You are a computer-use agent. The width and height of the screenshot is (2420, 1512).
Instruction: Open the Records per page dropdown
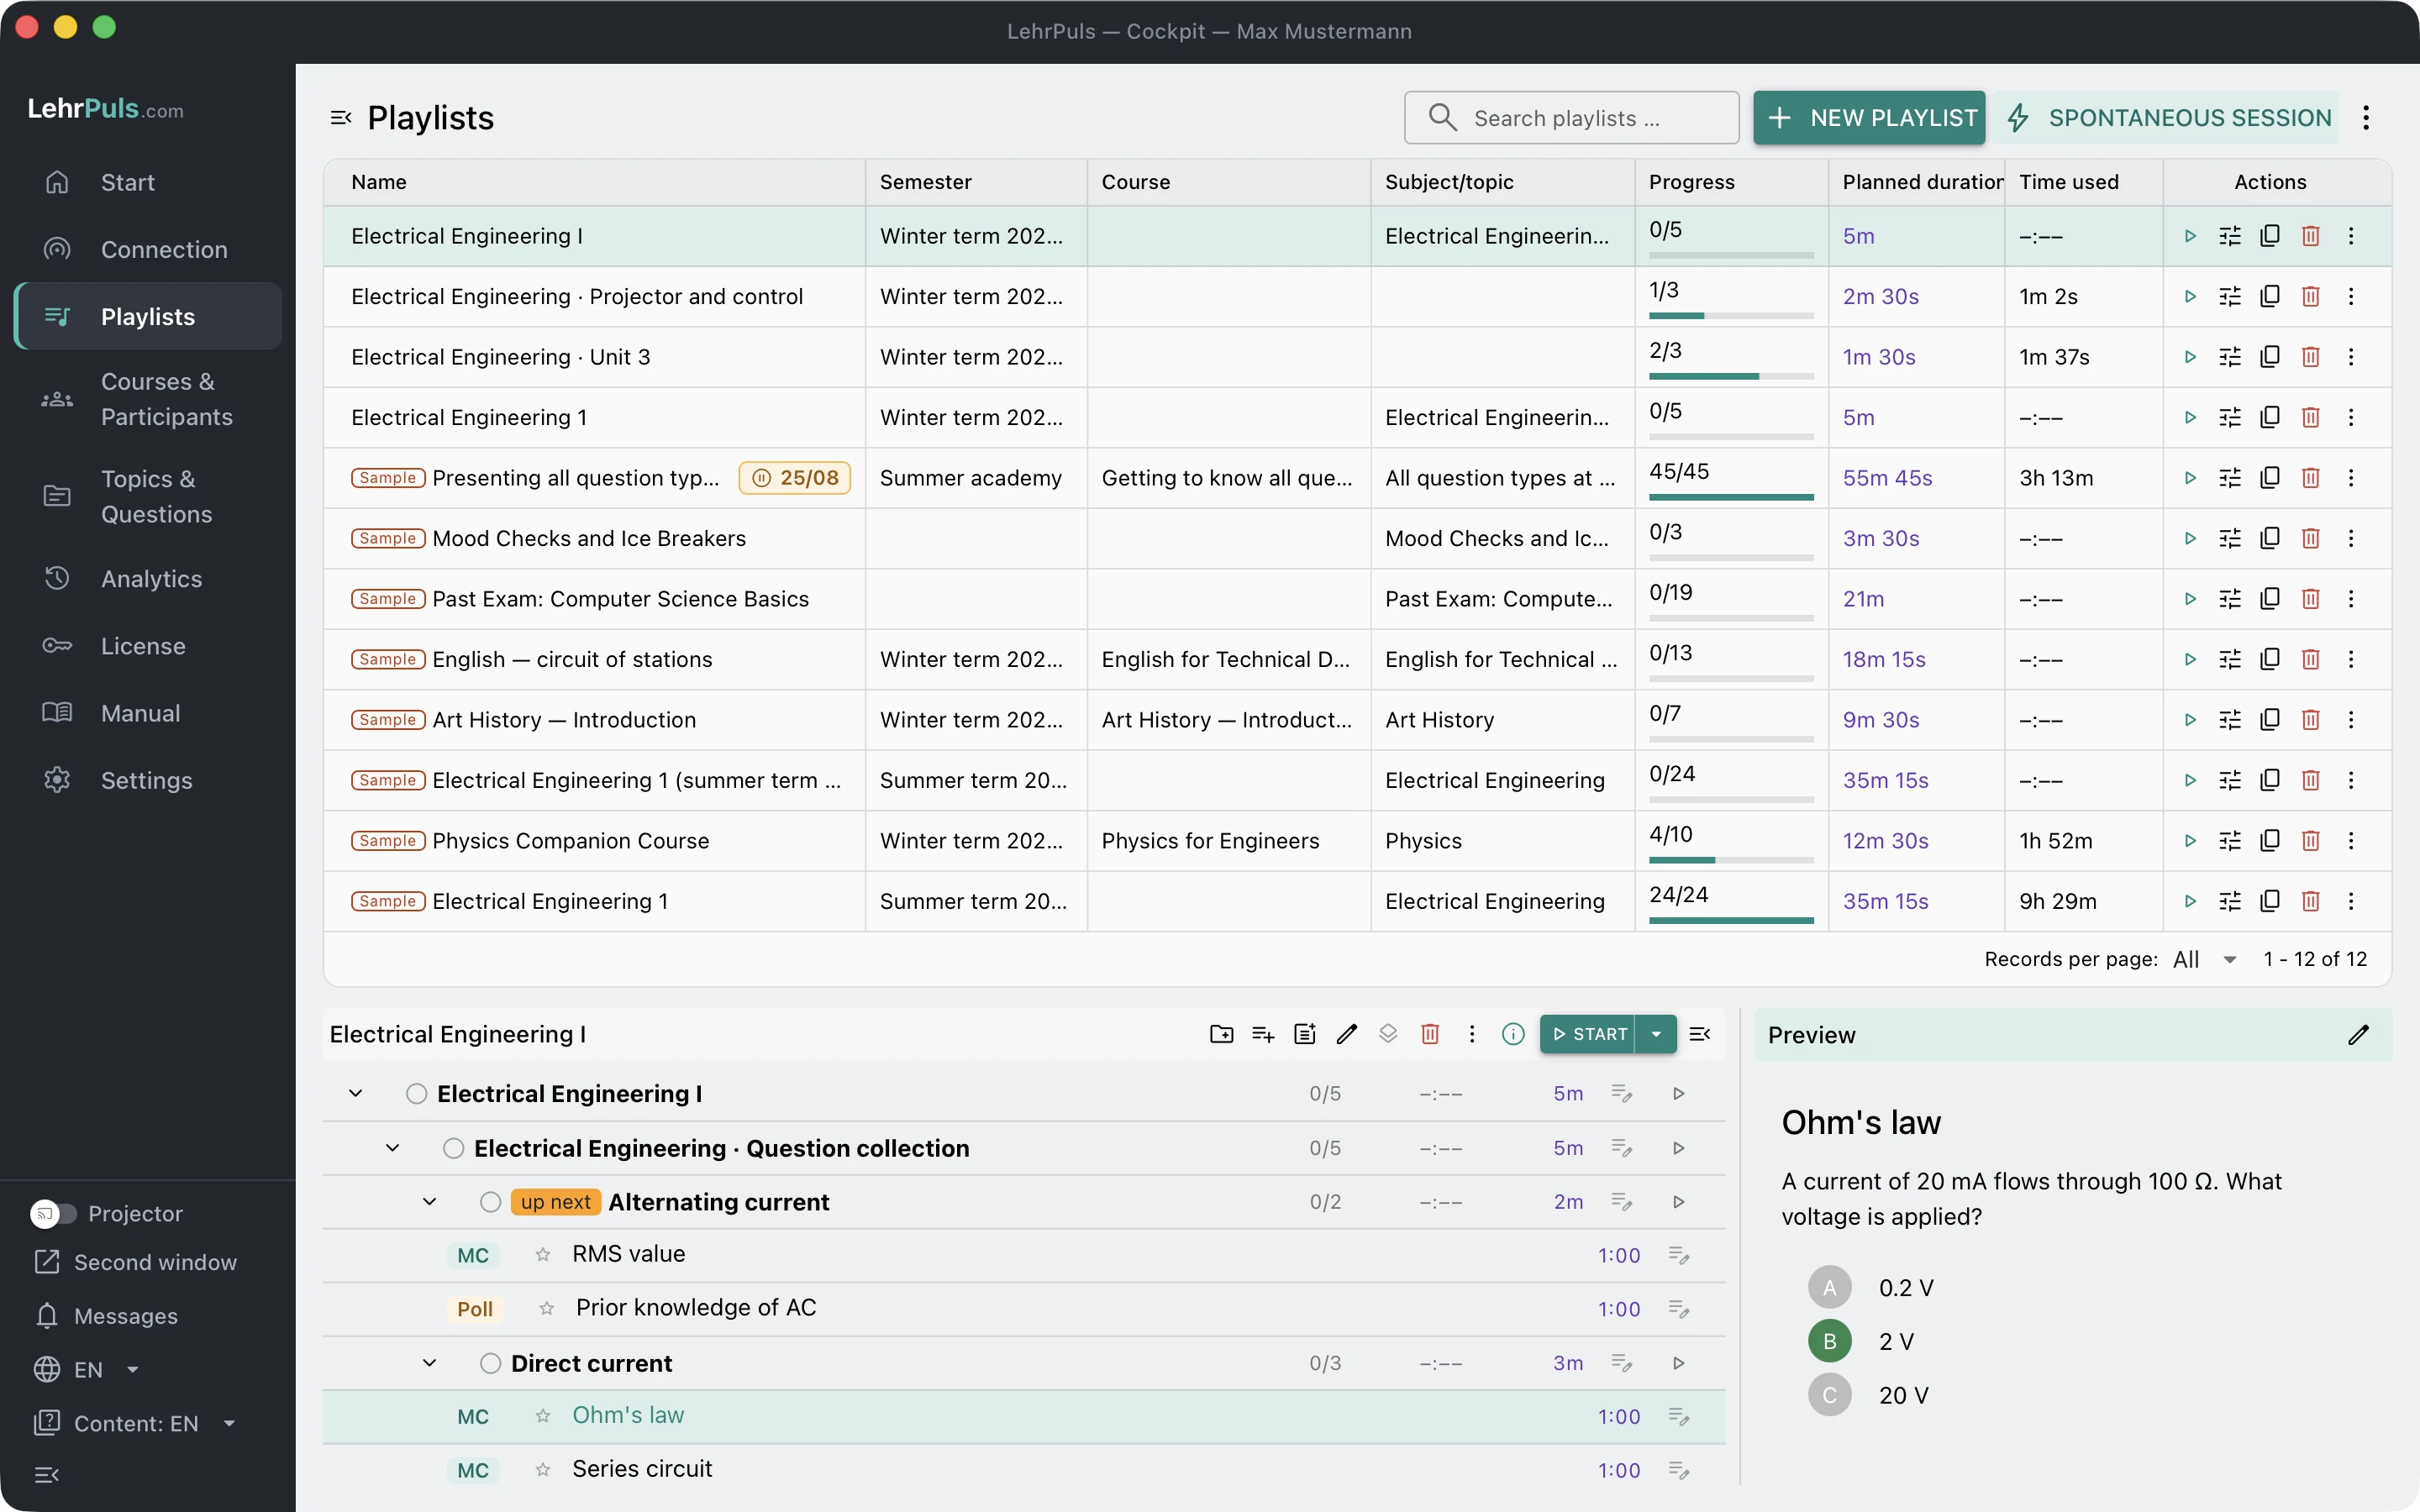tap(2205, 960)
